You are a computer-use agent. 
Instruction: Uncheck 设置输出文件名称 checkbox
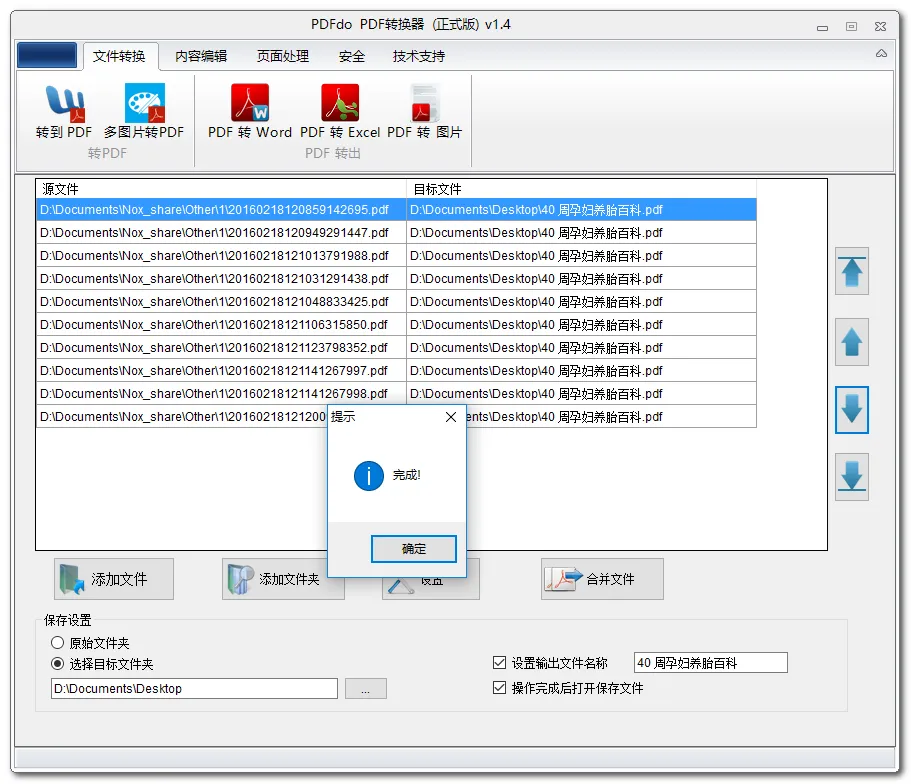click(500, 663)
